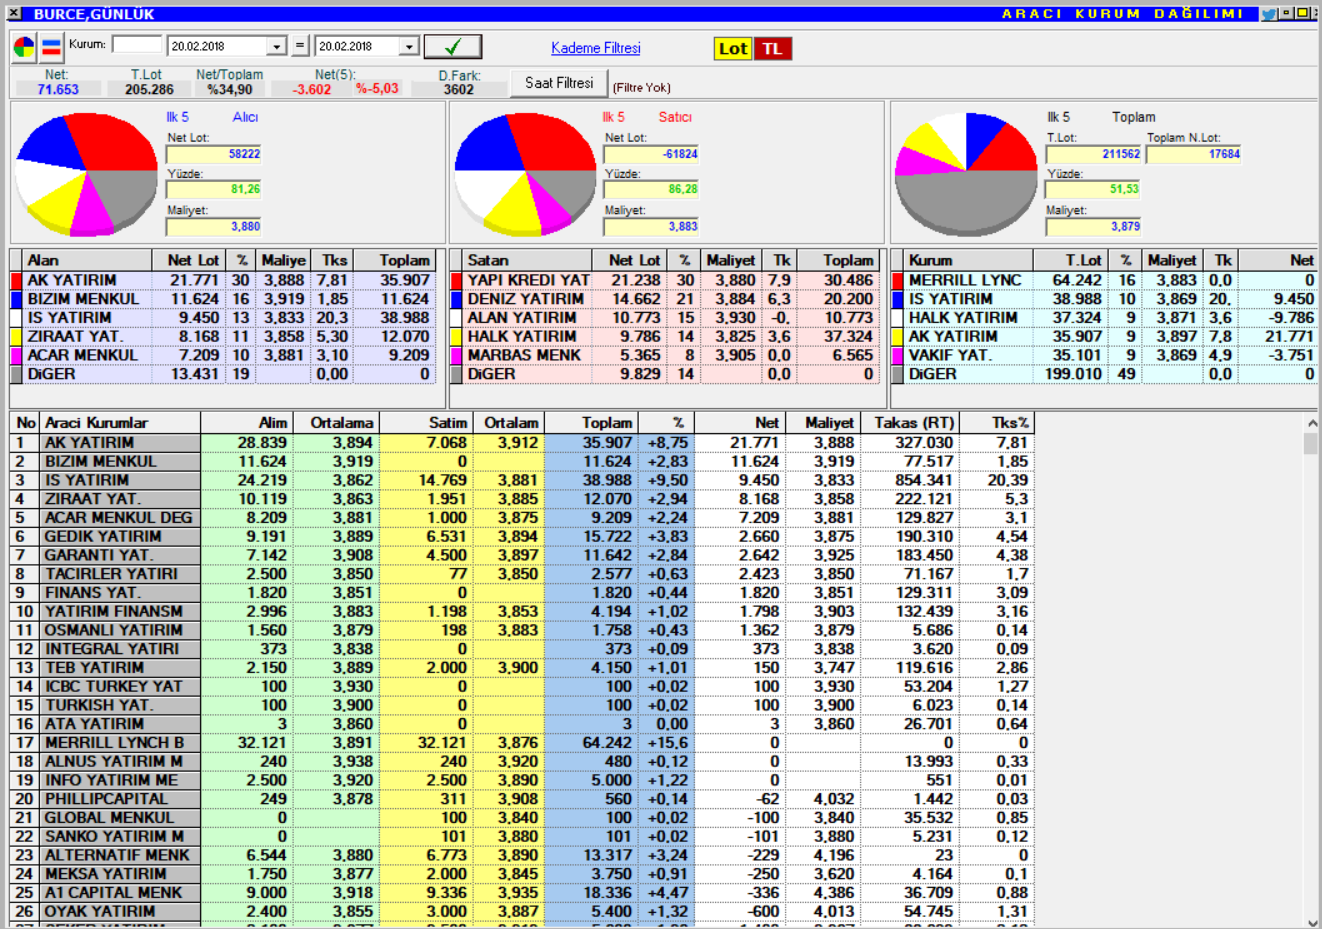1322x929 pixels.
Task: Select row GEDIK YATIRIM
Action: coord(522,536)
